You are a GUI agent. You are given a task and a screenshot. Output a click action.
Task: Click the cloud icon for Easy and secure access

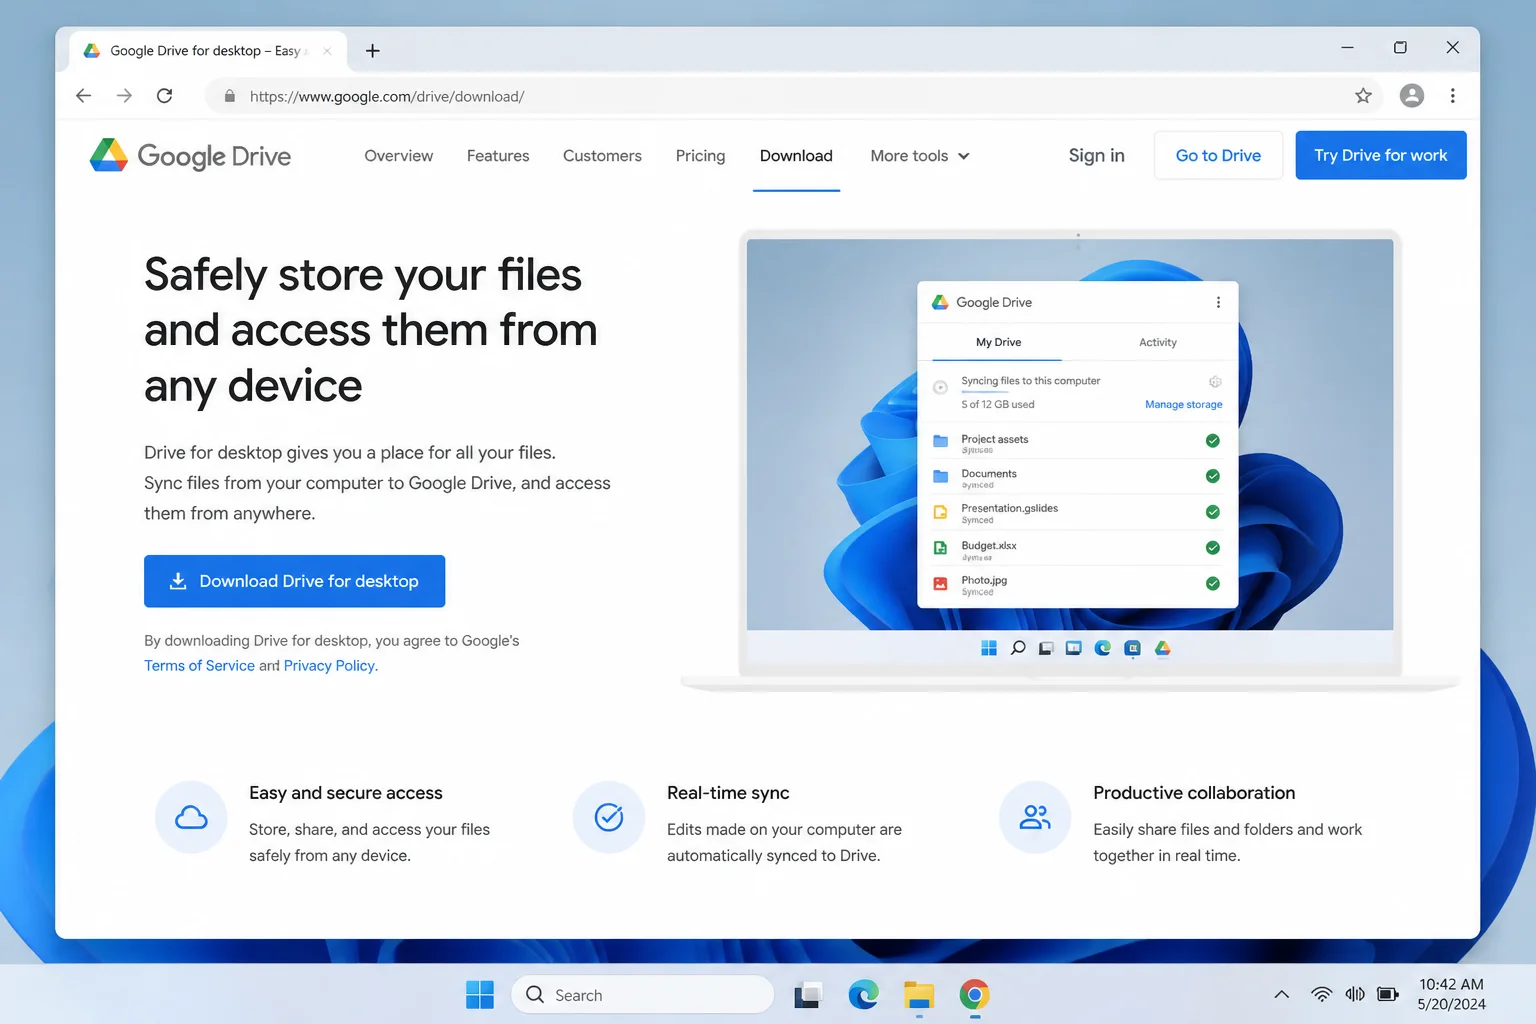click(191, 817)
